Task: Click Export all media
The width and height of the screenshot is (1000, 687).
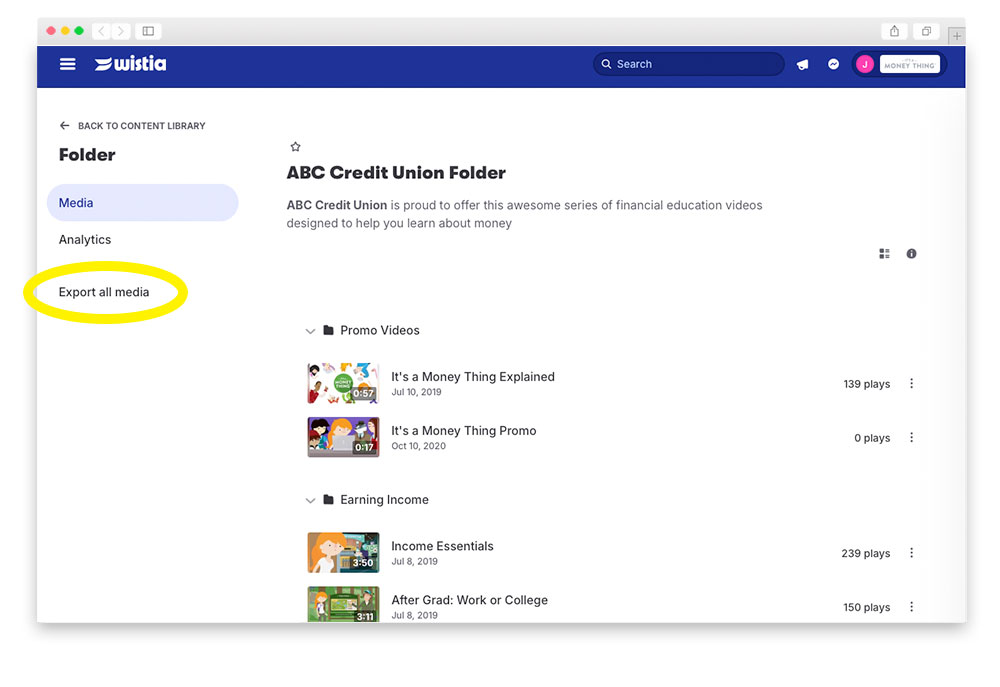Action: point(104,292)
